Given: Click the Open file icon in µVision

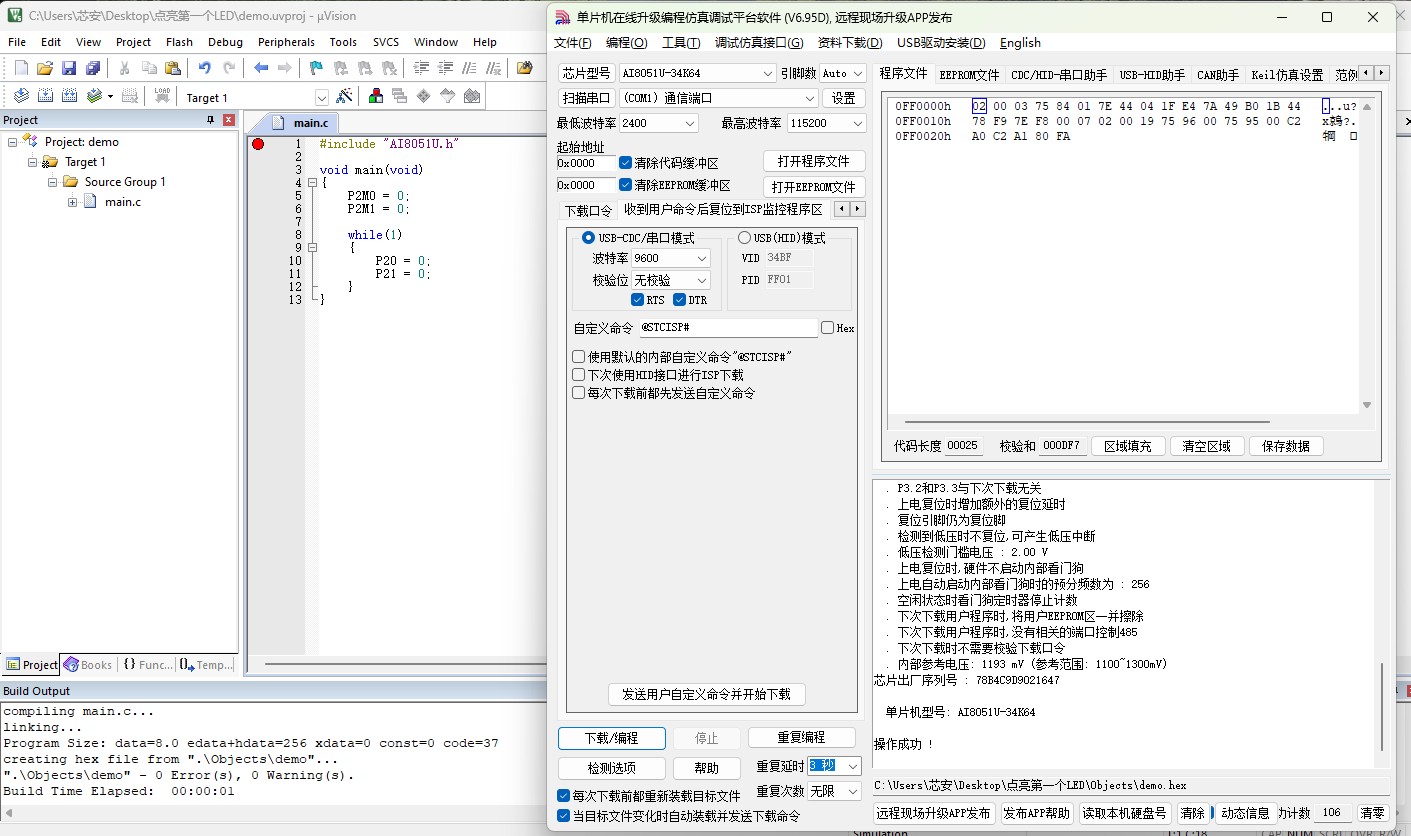Looking at the screenshot, I should [45, 68].
